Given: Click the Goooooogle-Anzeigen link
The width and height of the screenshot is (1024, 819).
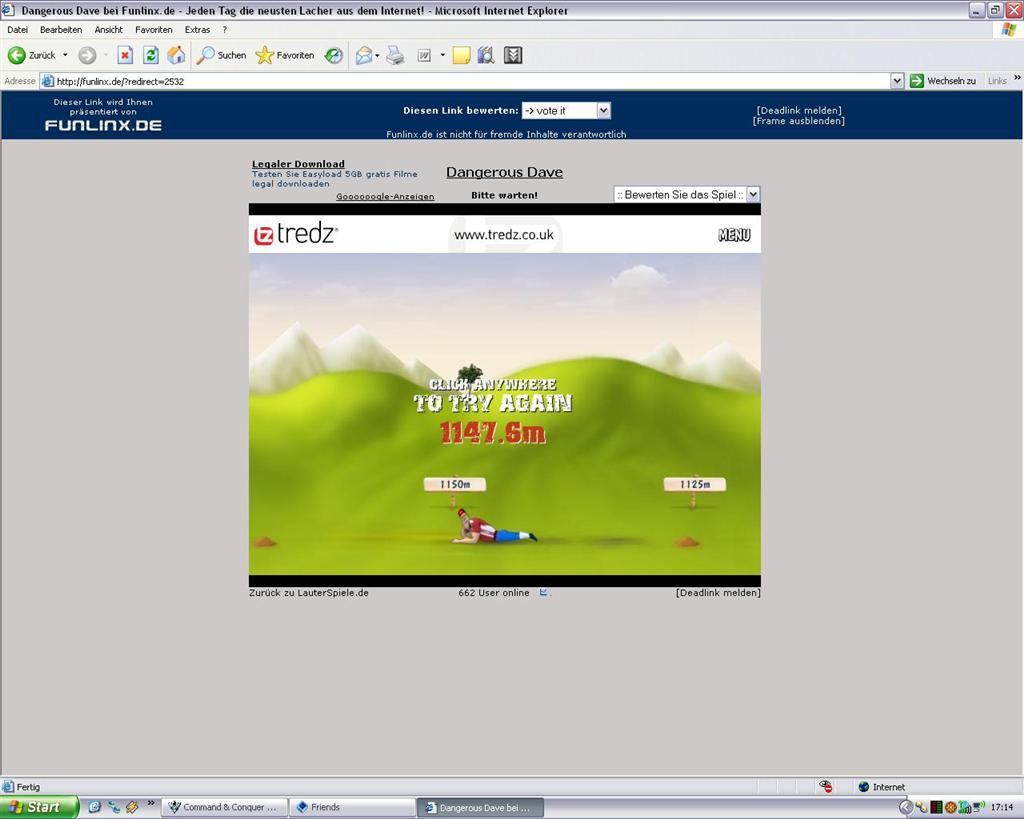Looking at the screenshot, I should (x=385, y=196).
